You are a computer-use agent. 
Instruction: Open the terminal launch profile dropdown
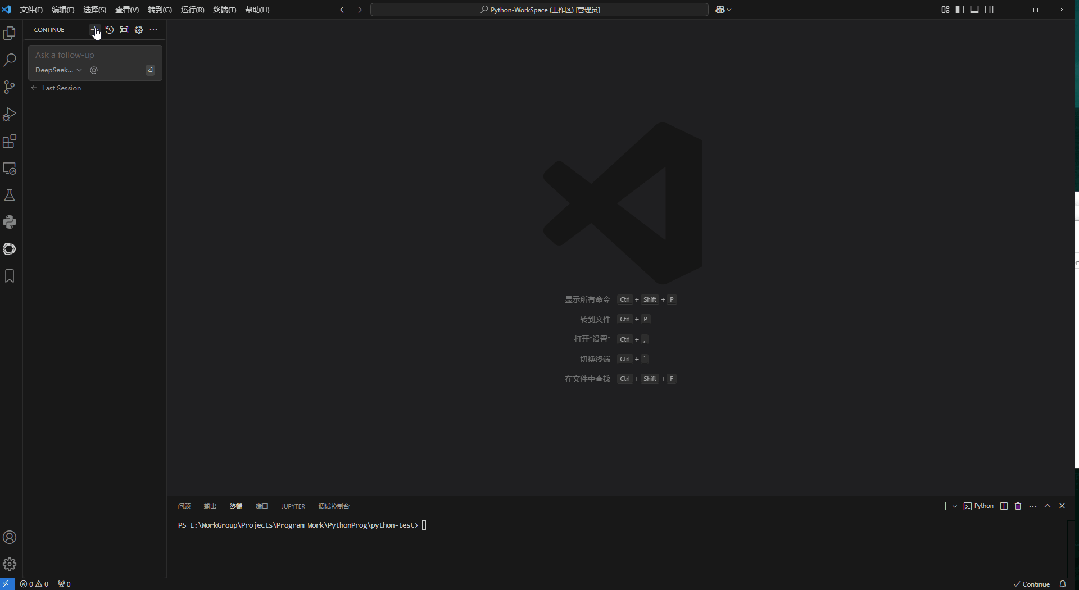click(954, 506)
